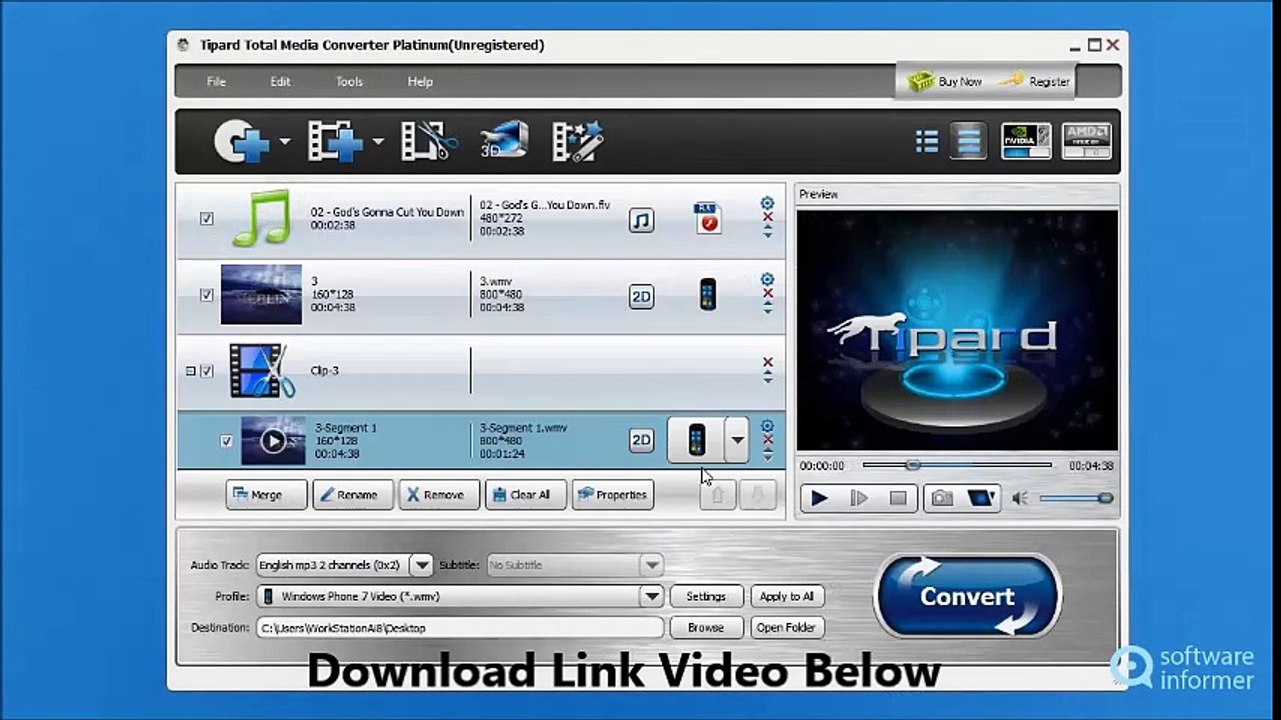Delete 3-Segment 1 row with red X
Image resolution: width=1281 pixels, height=720 pixels.
(x=767, y=440)
